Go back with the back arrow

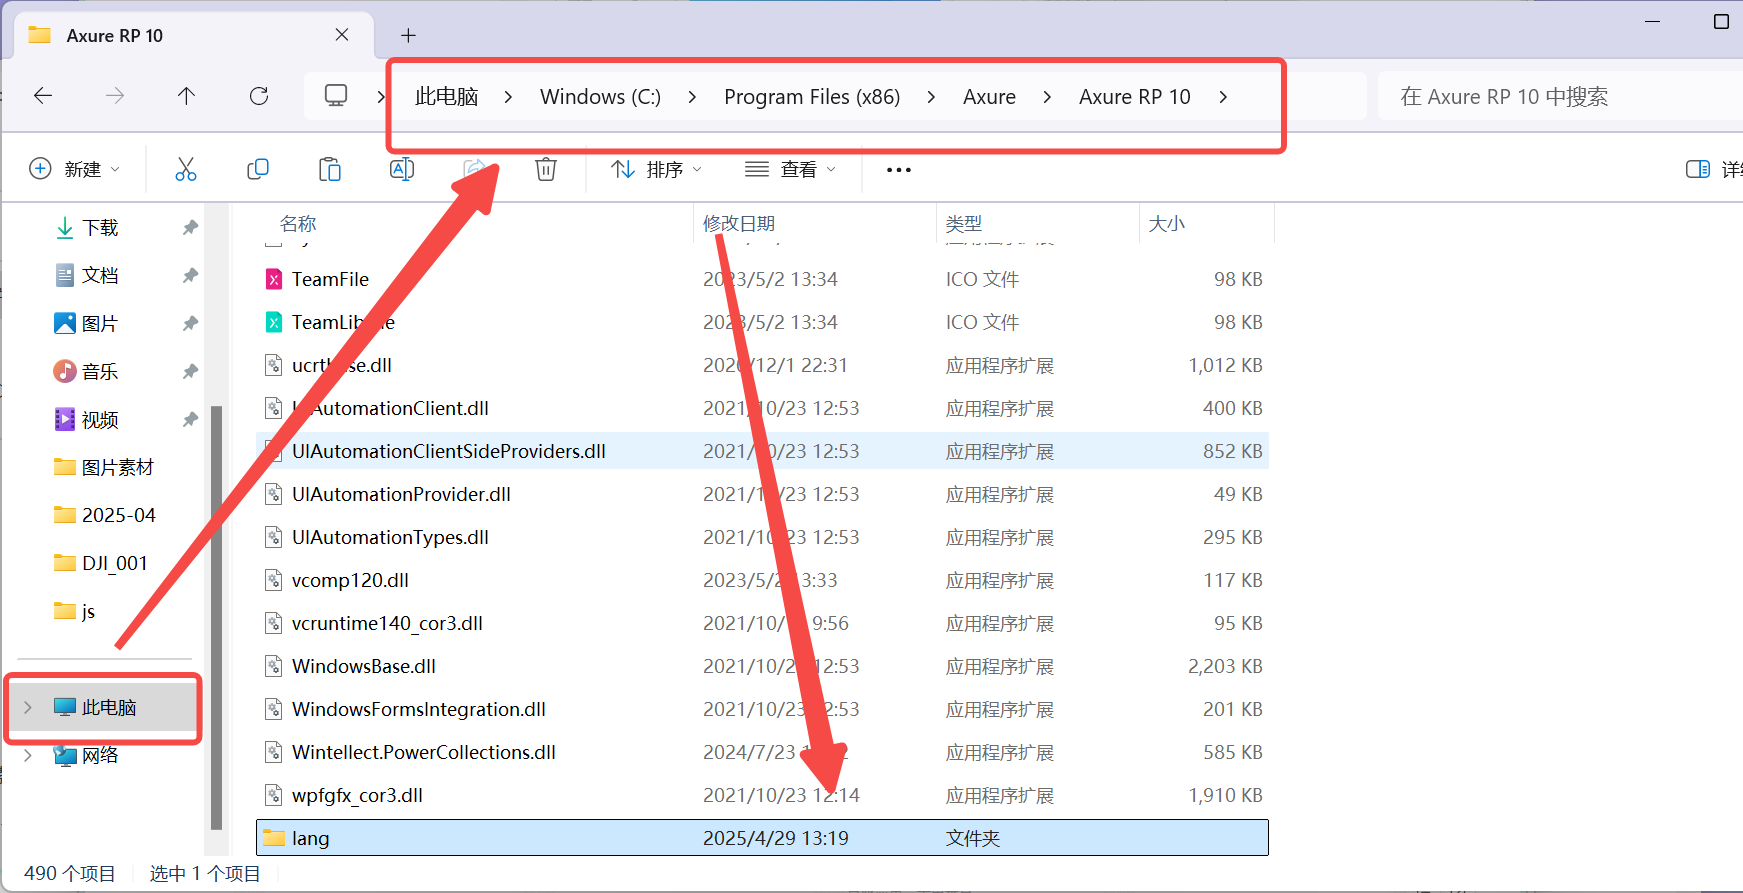tap(43, 96)
